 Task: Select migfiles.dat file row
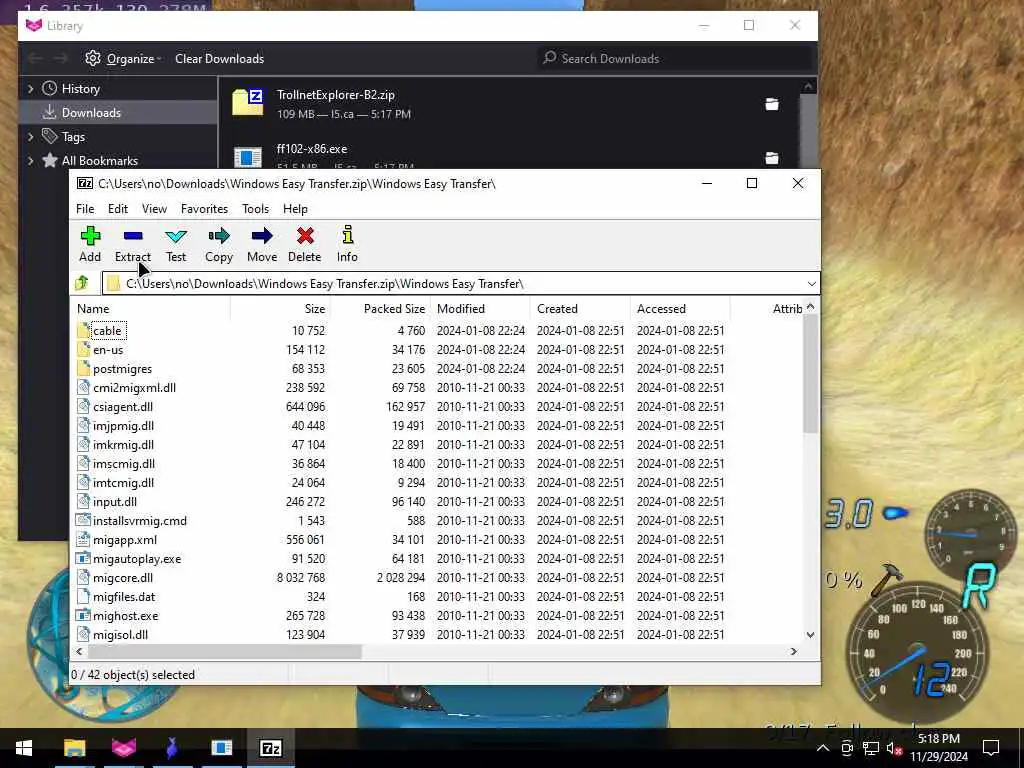coord(438,596)
